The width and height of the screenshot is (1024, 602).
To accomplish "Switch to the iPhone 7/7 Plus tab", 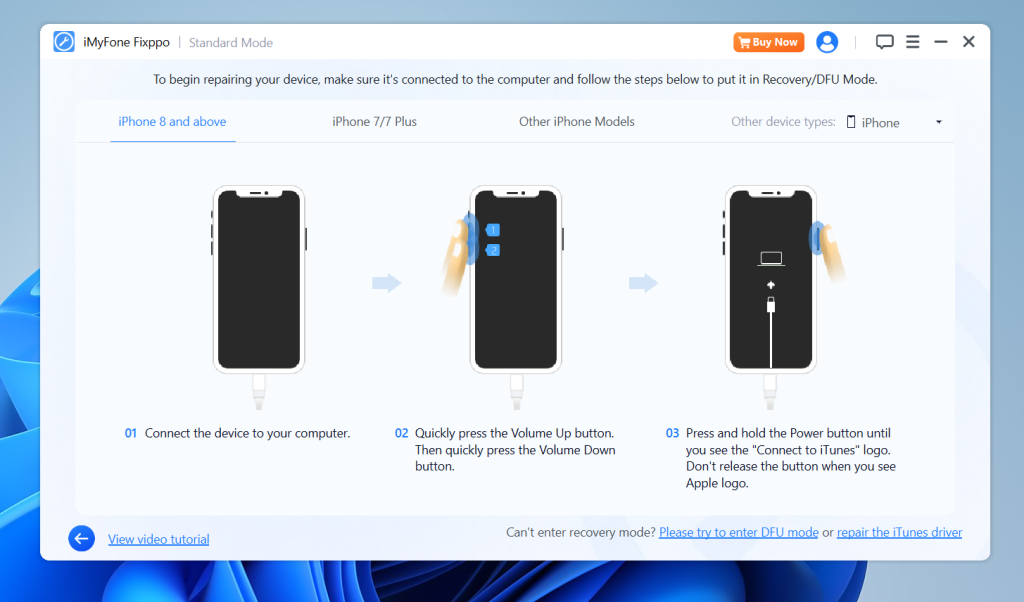I will pos(374,120).
